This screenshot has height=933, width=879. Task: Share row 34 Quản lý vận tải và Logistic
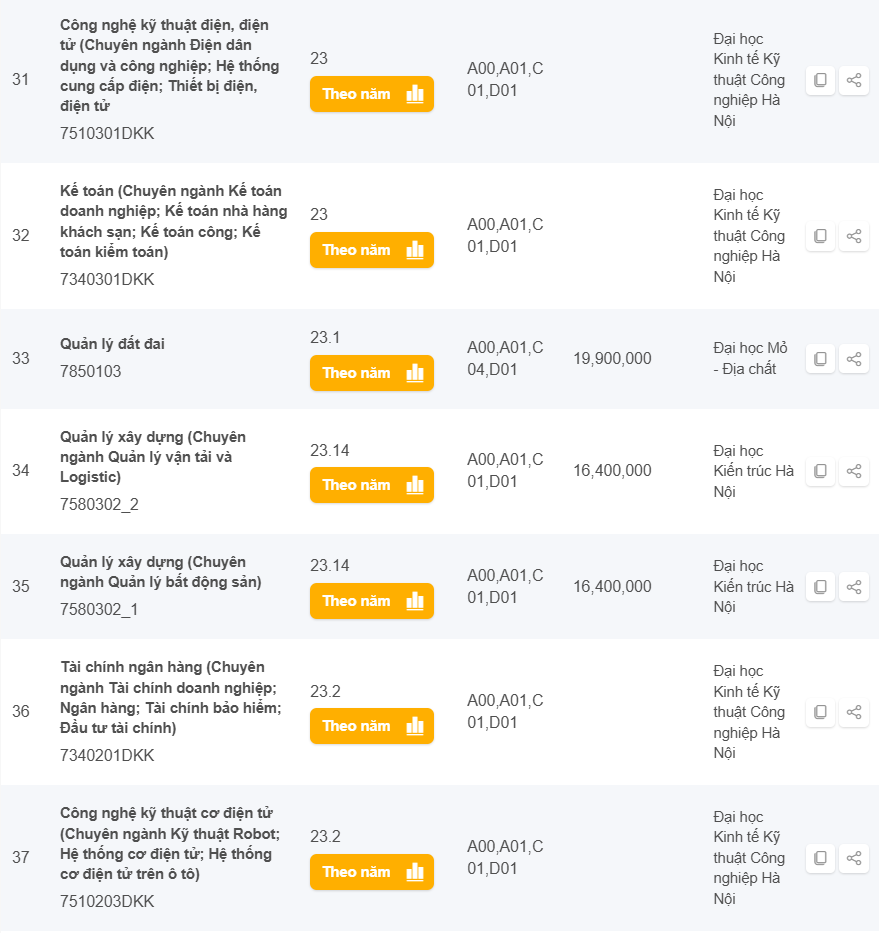click(x=854, y=471)
